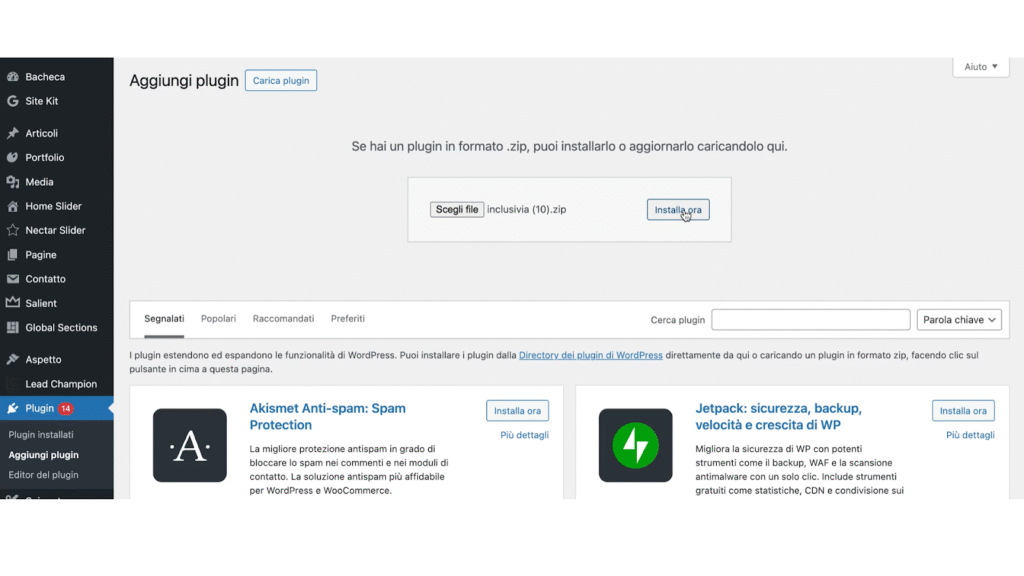This screenshot has width=1024, height=576.
Task: Select Plugin installati in the submenu
Action: (41, 435)
